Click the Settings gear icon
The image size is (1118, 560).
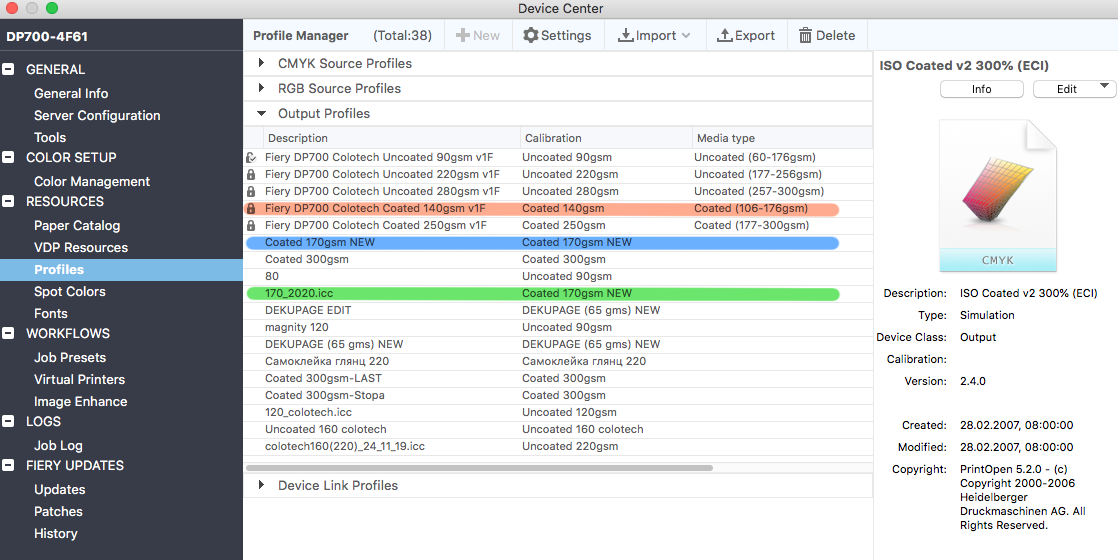531,35
